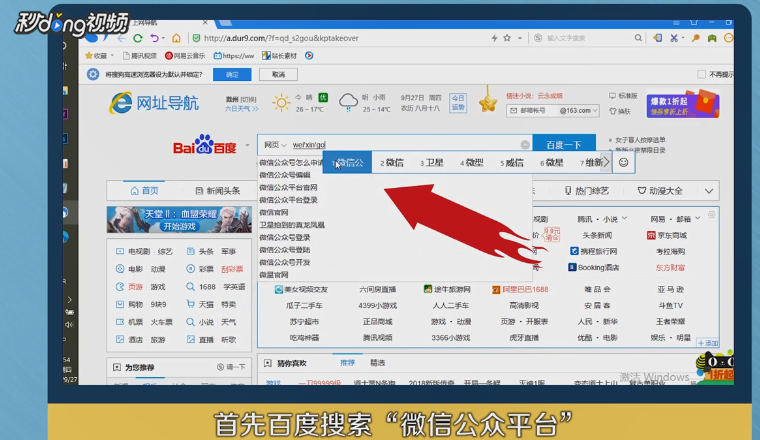Show next page of IME candidates
This screenshot has width=760, height=440.
[x=606, y=162]
